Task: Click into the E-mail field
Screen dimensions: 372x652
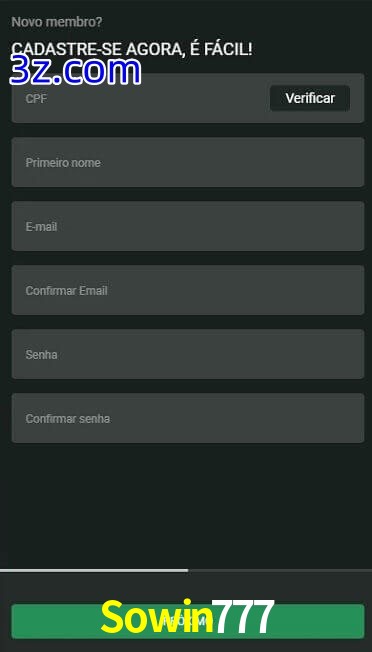Action: click(188, 226)
